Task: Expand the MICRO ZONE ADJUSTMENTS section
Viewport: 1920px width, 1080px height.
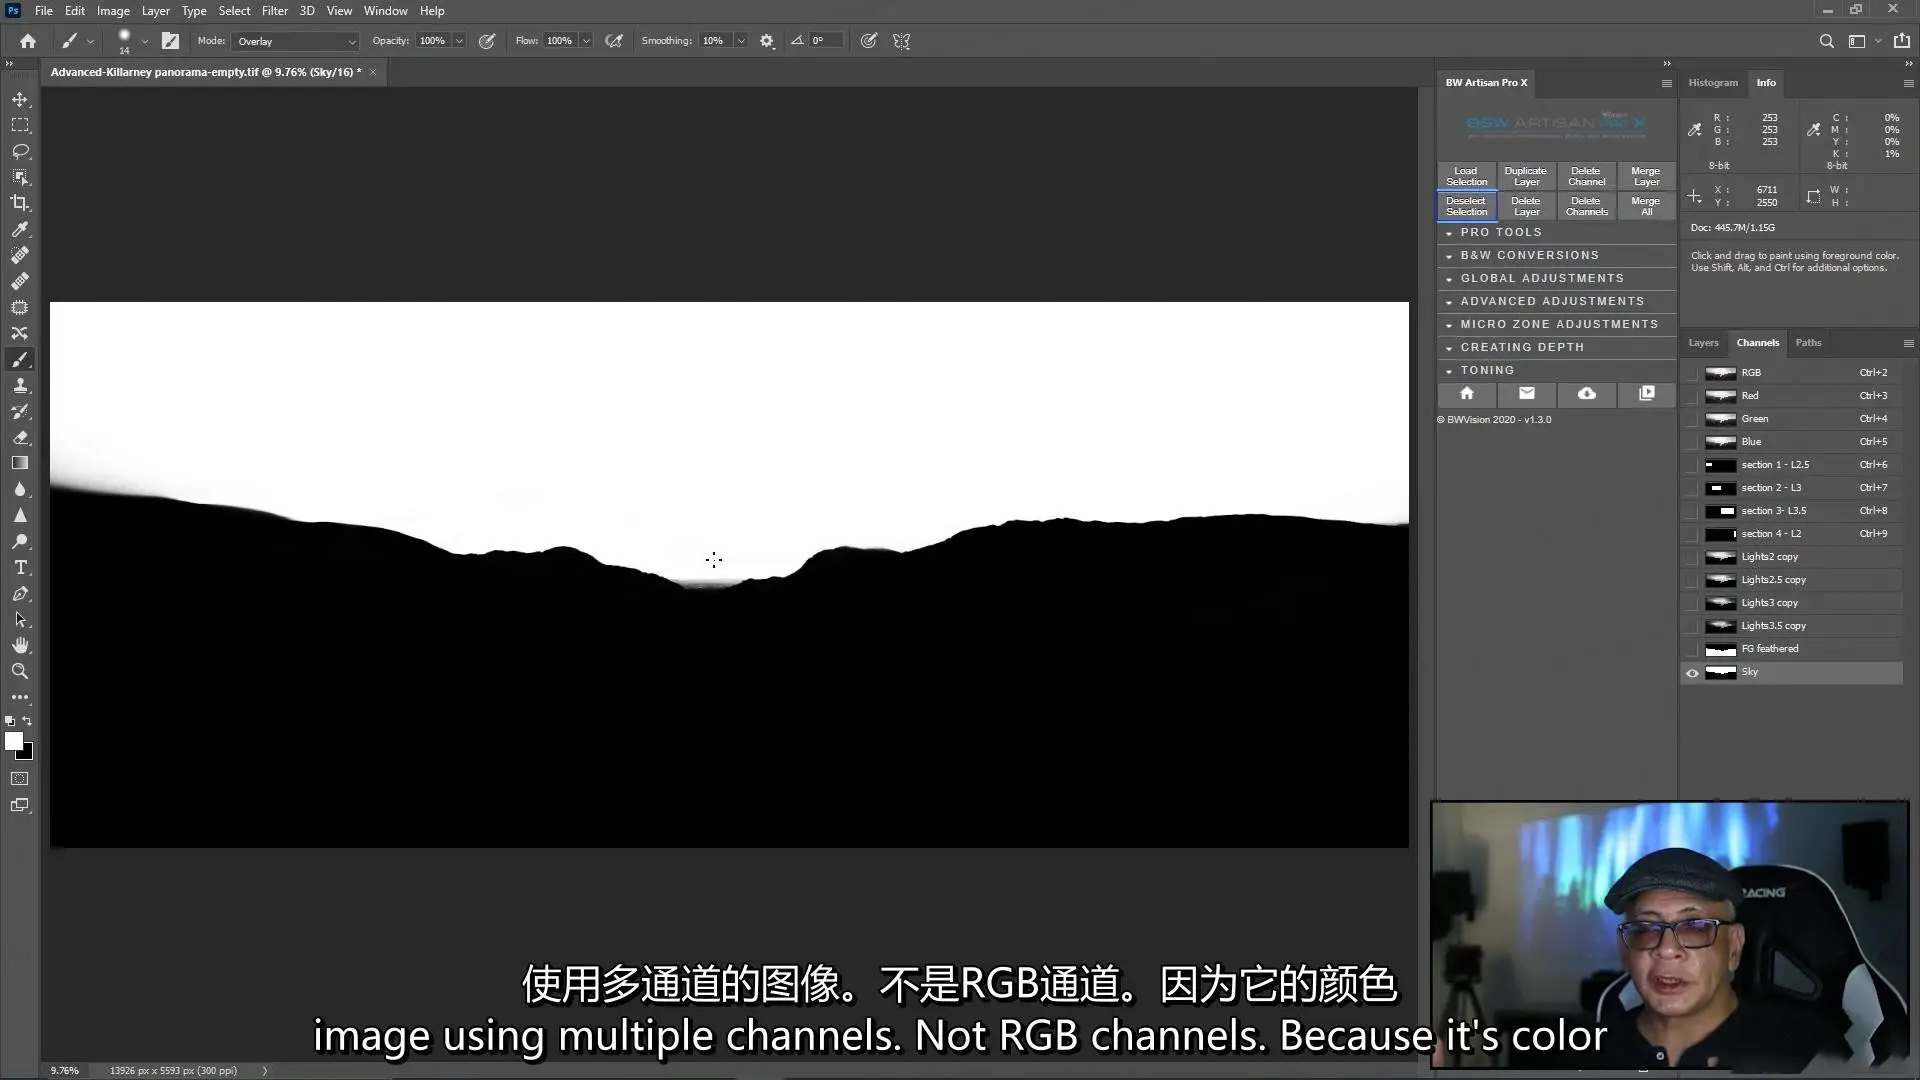Action: point(1556,324)
